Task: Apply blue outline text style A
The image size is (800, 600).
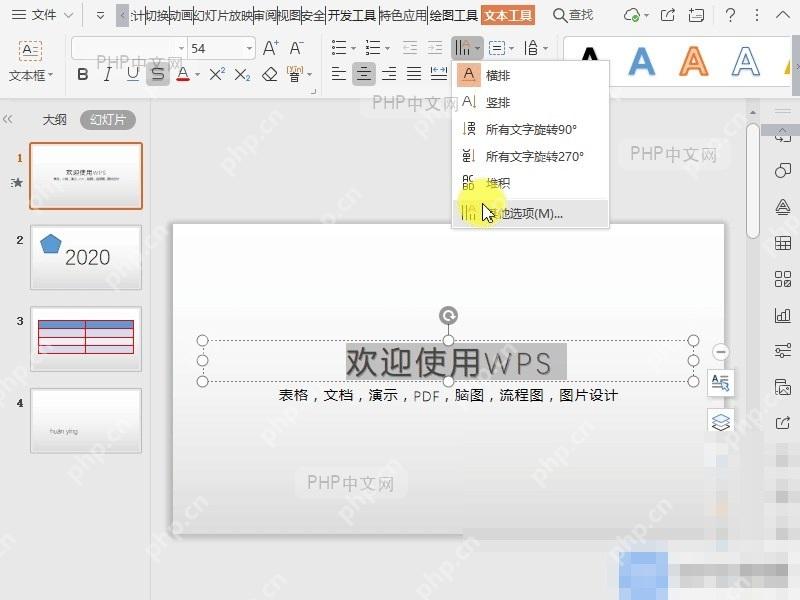Action: tap(746, 61)
